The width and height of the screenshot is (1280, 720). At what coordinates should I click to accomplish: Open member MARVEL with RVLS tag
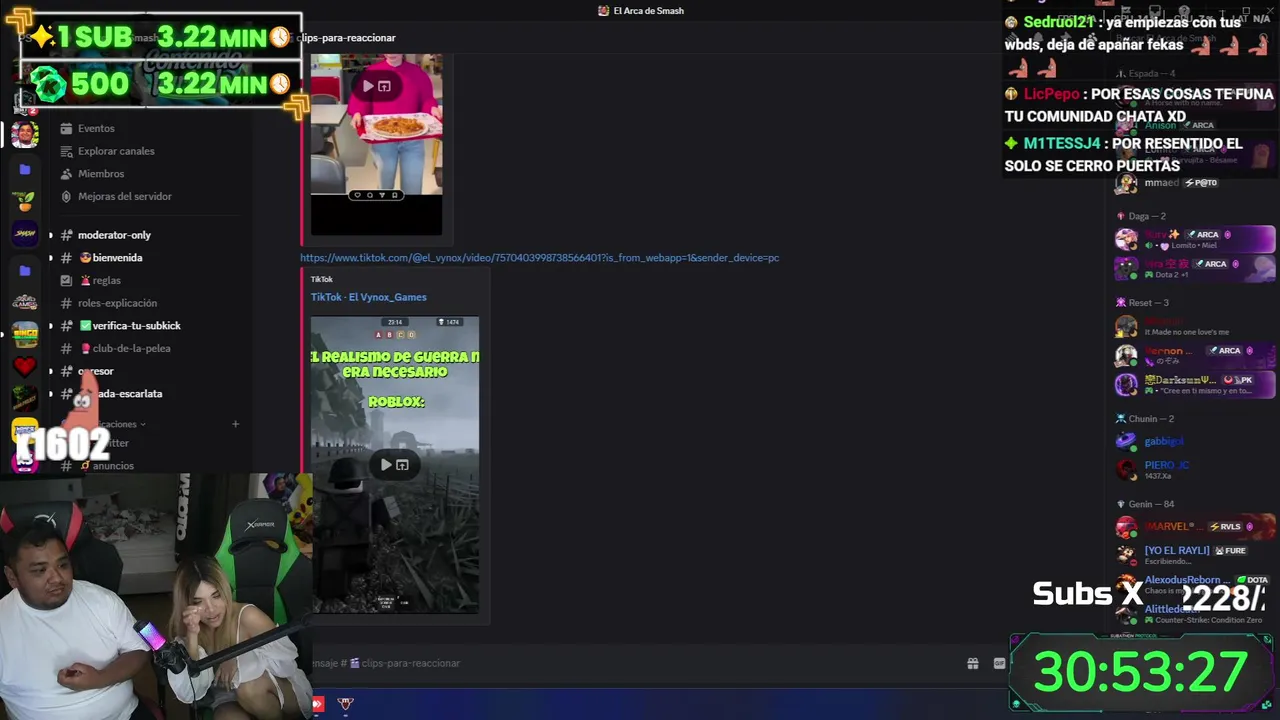pyautogui.click(x=1195, y=527)
